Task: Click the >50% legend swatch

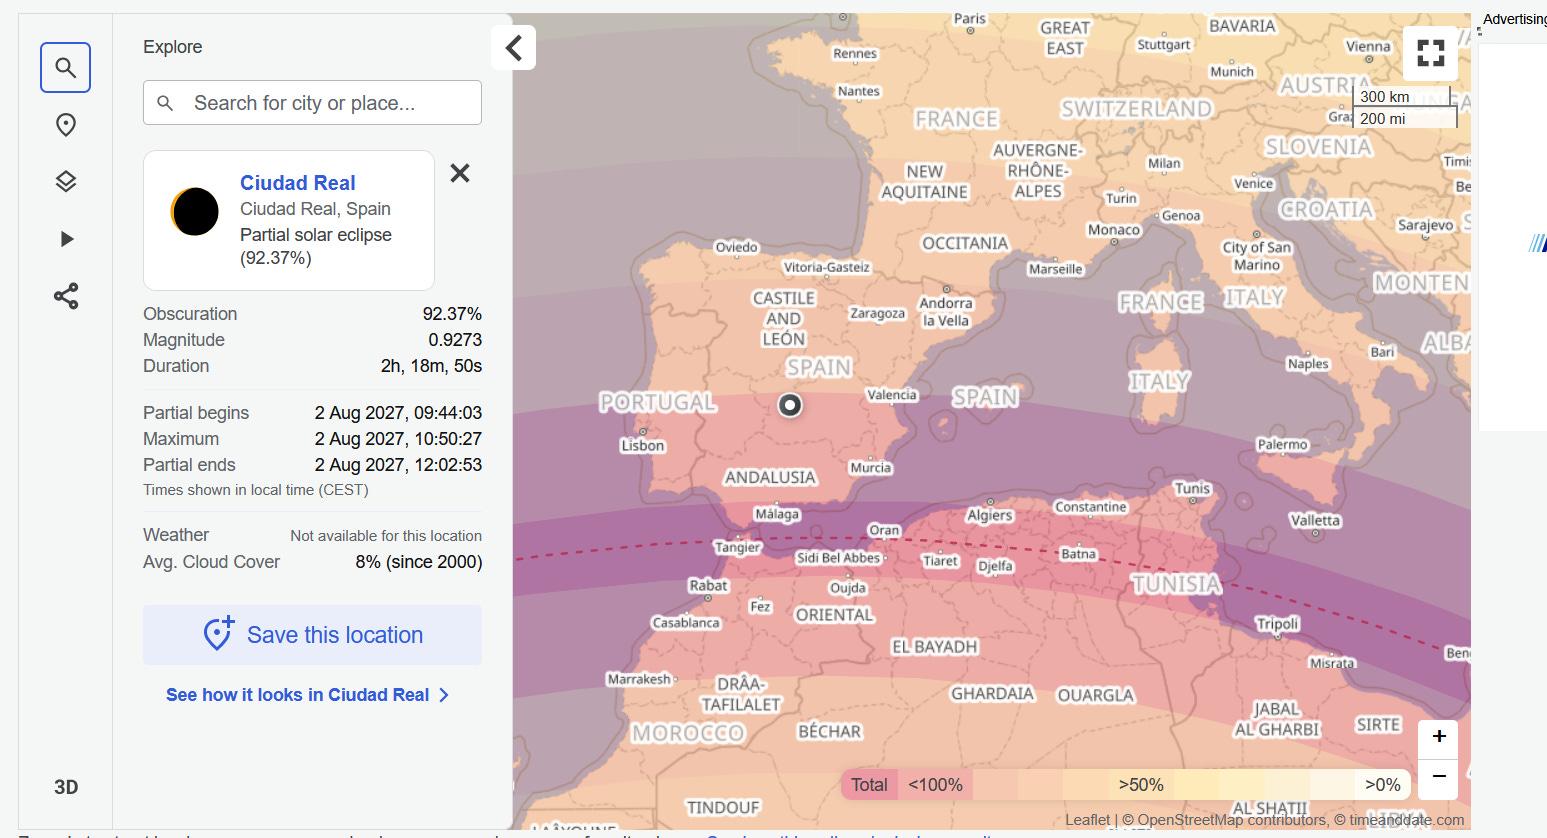Action: pyautogui.click(x=1141, y=785)
